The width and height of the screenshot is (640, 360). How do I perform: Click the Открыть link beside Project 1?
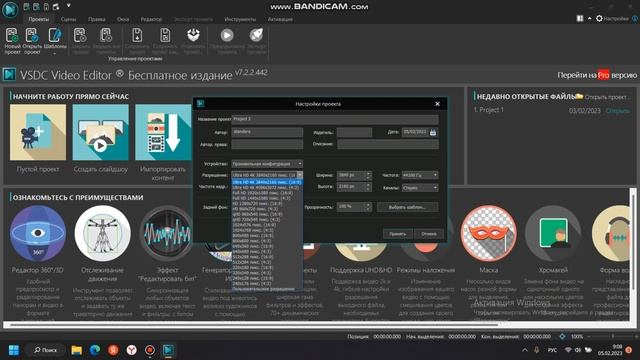click(x=618, y=111)
